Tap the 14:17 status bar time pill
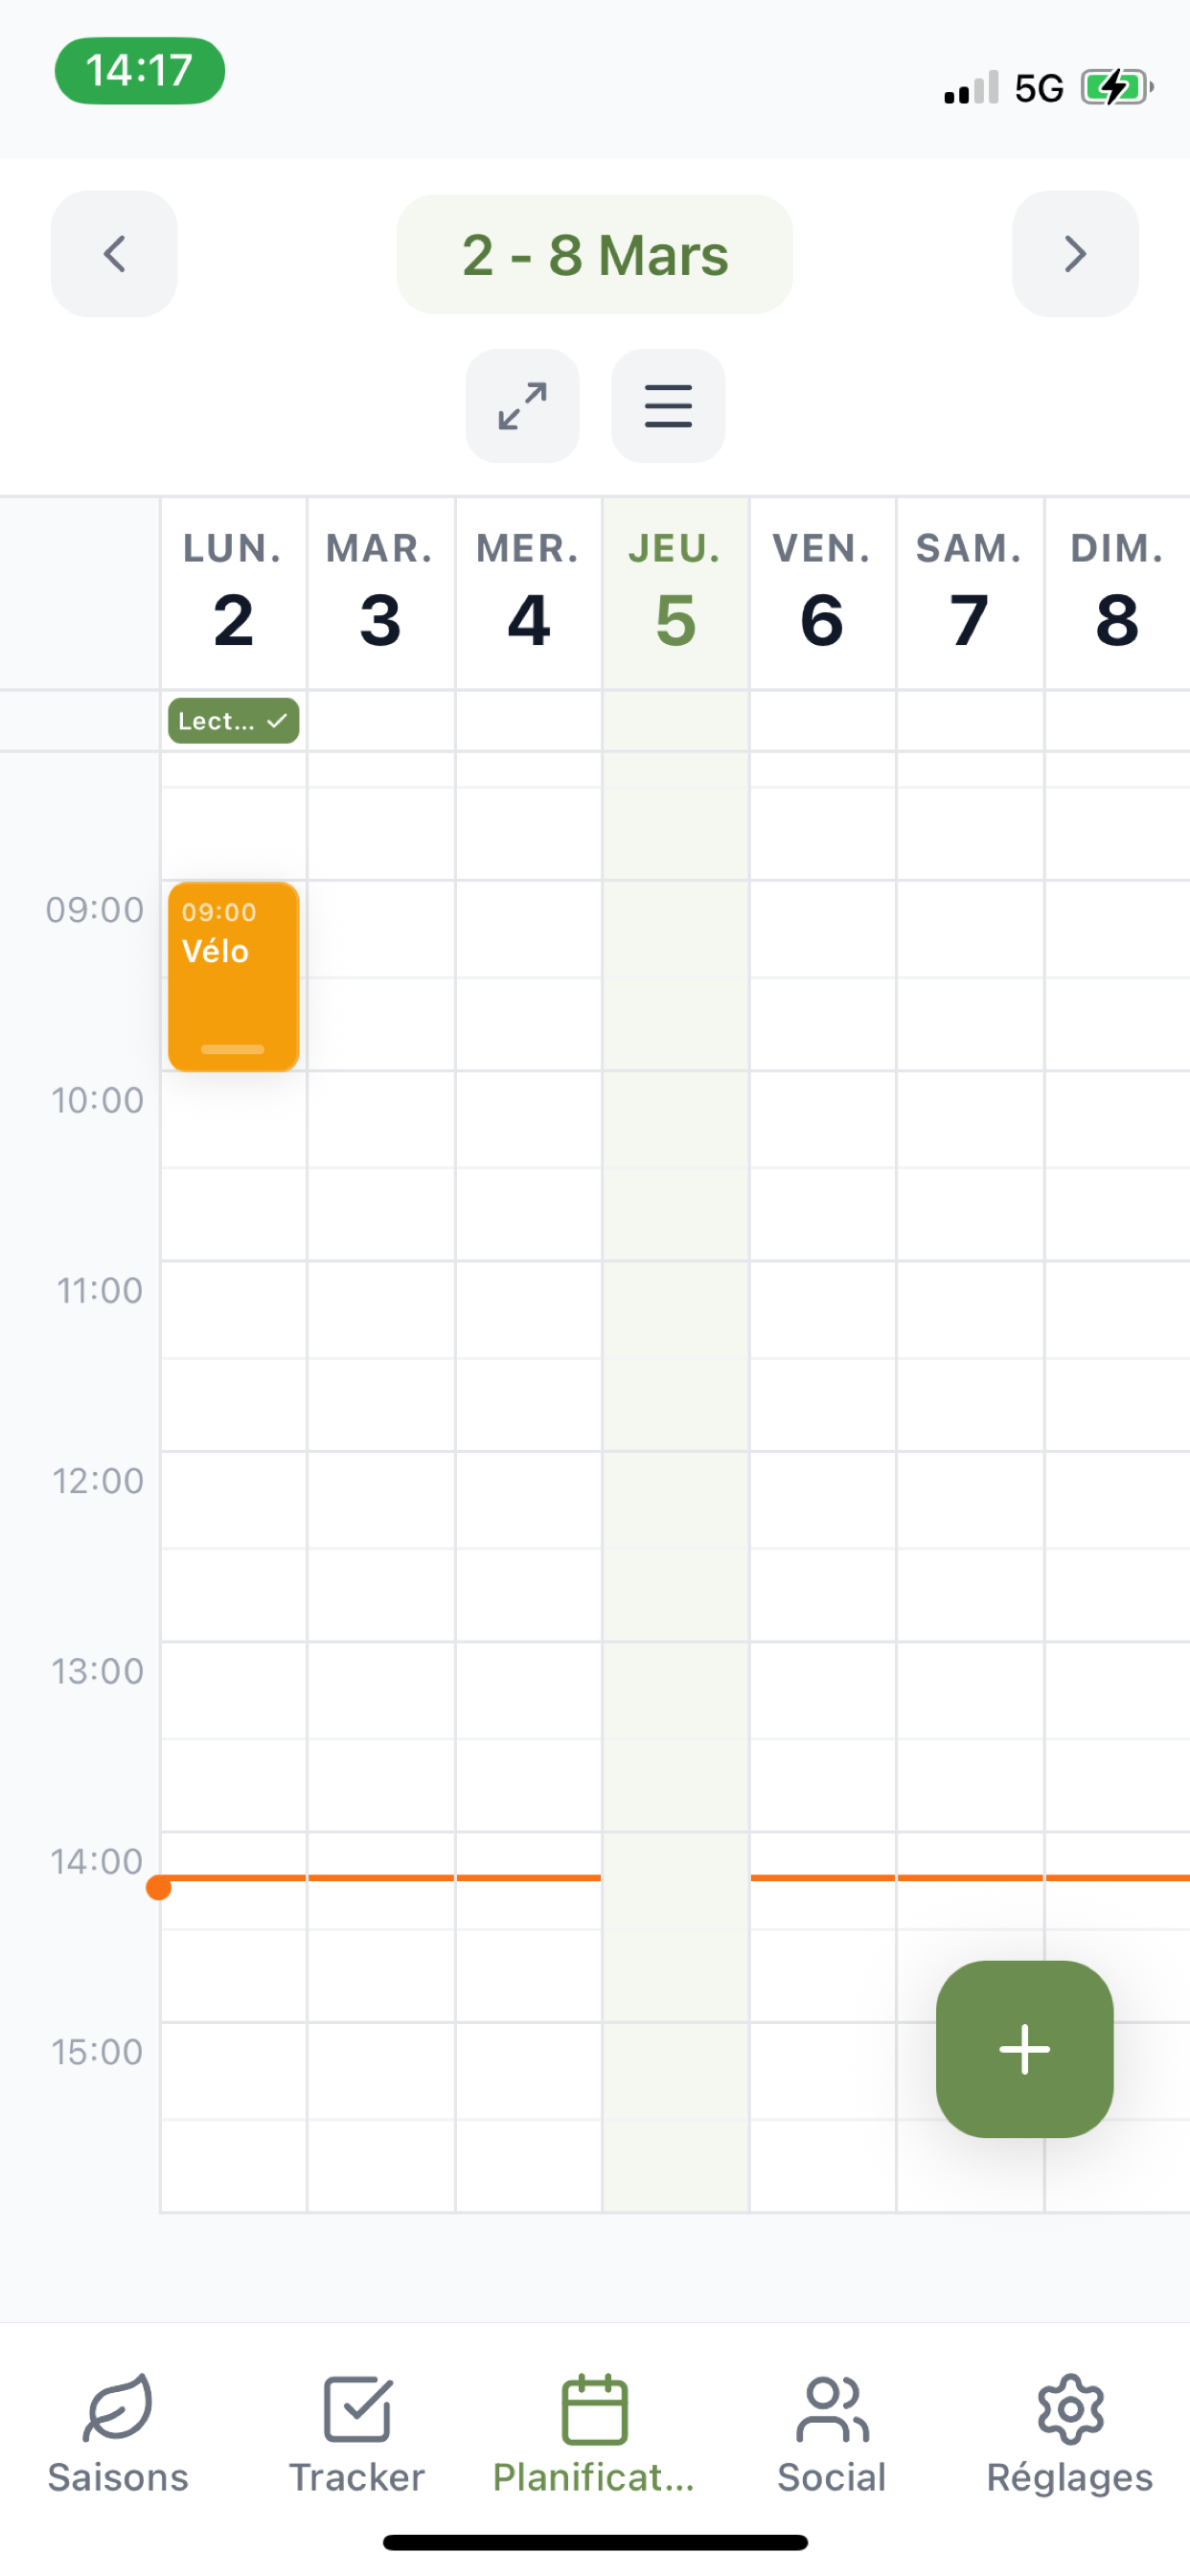The width and height of the screenshot is (1190, 2576). (139, 71)
